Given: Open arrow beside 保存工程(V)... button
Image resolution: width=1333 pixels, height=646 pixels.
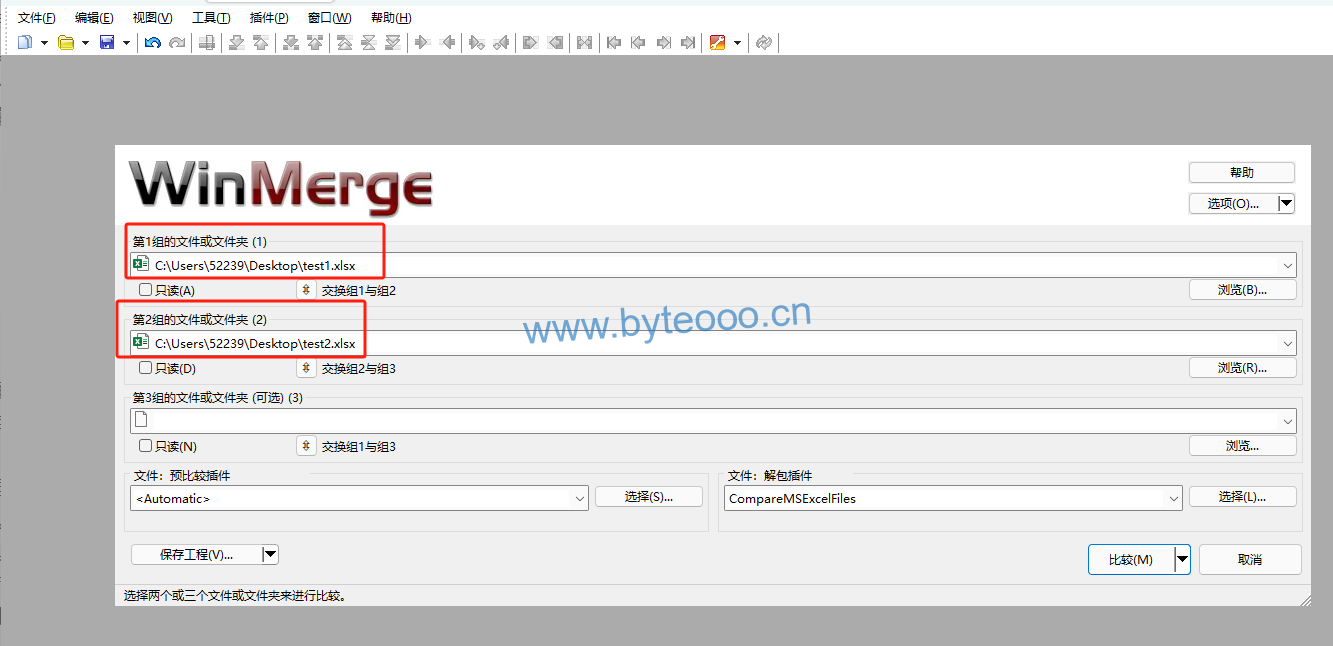Looking at the screenshot, I should [x=270, y=554].
